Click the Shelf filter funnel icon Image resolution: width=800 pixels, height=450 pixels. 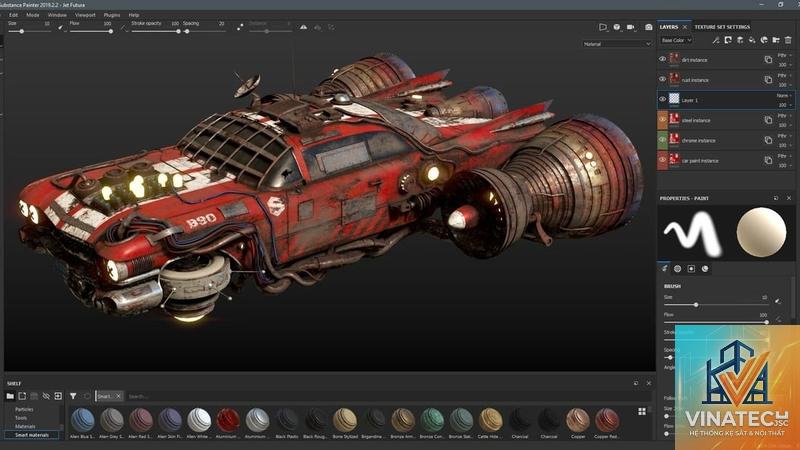73,396
